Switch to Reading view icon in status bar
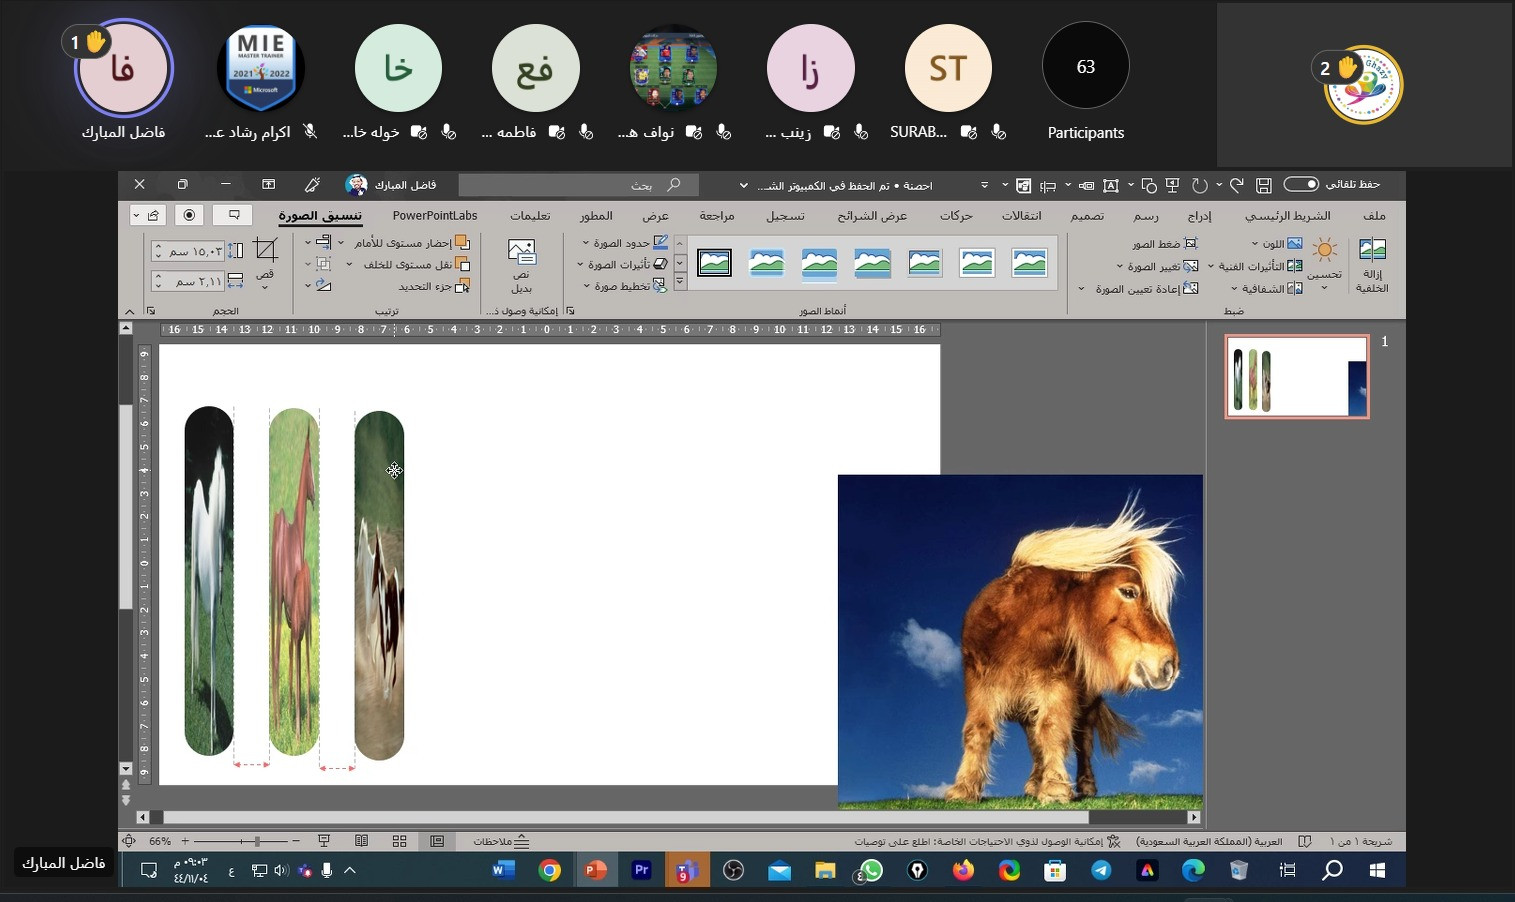Screen dimensions: 1515x902 click(361, 841)
